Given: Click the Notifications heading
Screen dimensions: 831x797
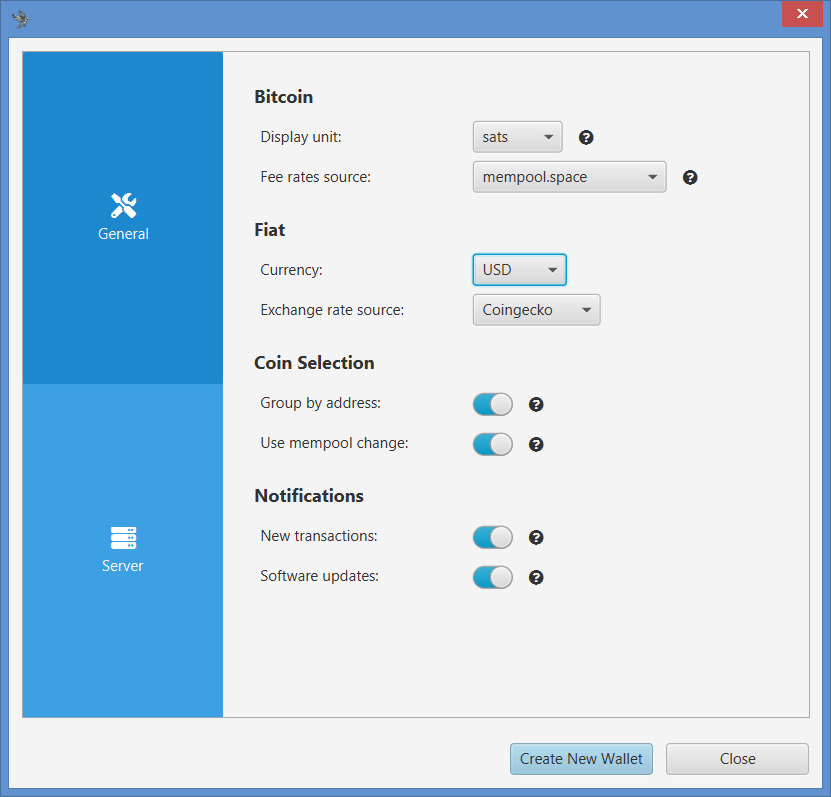Looking at the screenshot, I should tap(309, 496).
